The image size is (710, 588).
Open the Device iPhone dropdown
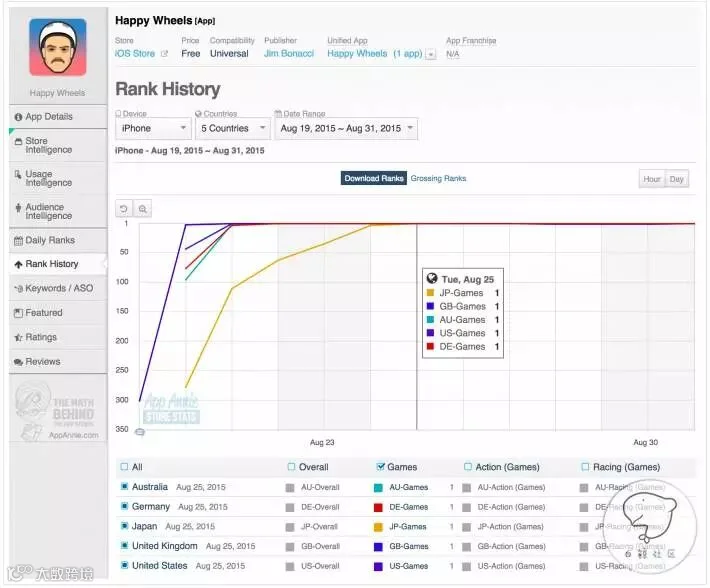pyautogui.click(x=153, y=129)
